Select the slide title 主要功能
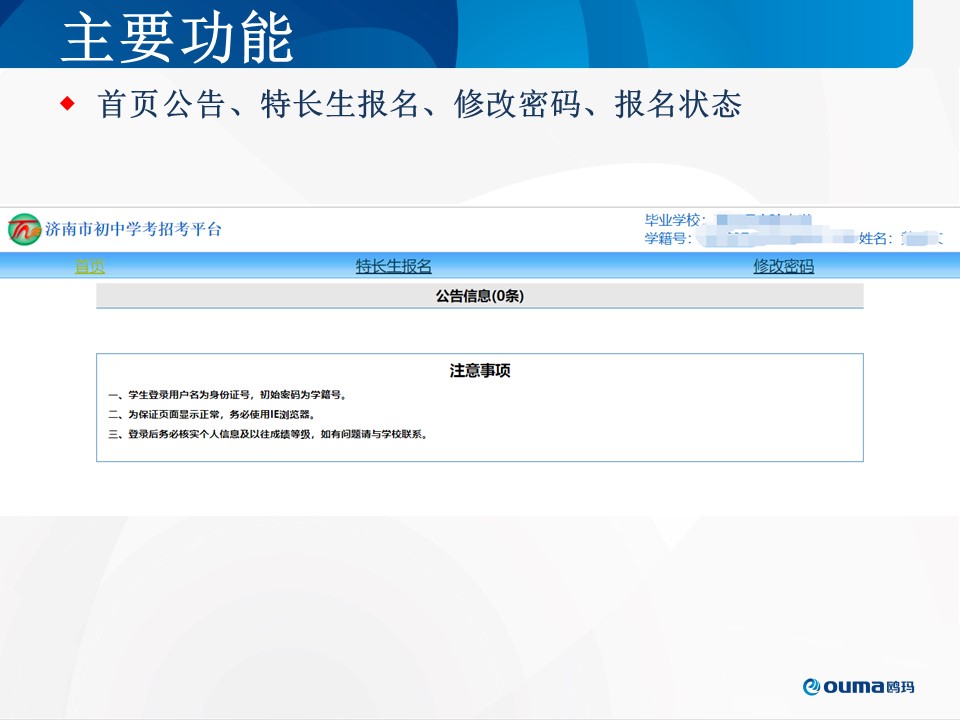960x720 pixels. tap(177, 38)
